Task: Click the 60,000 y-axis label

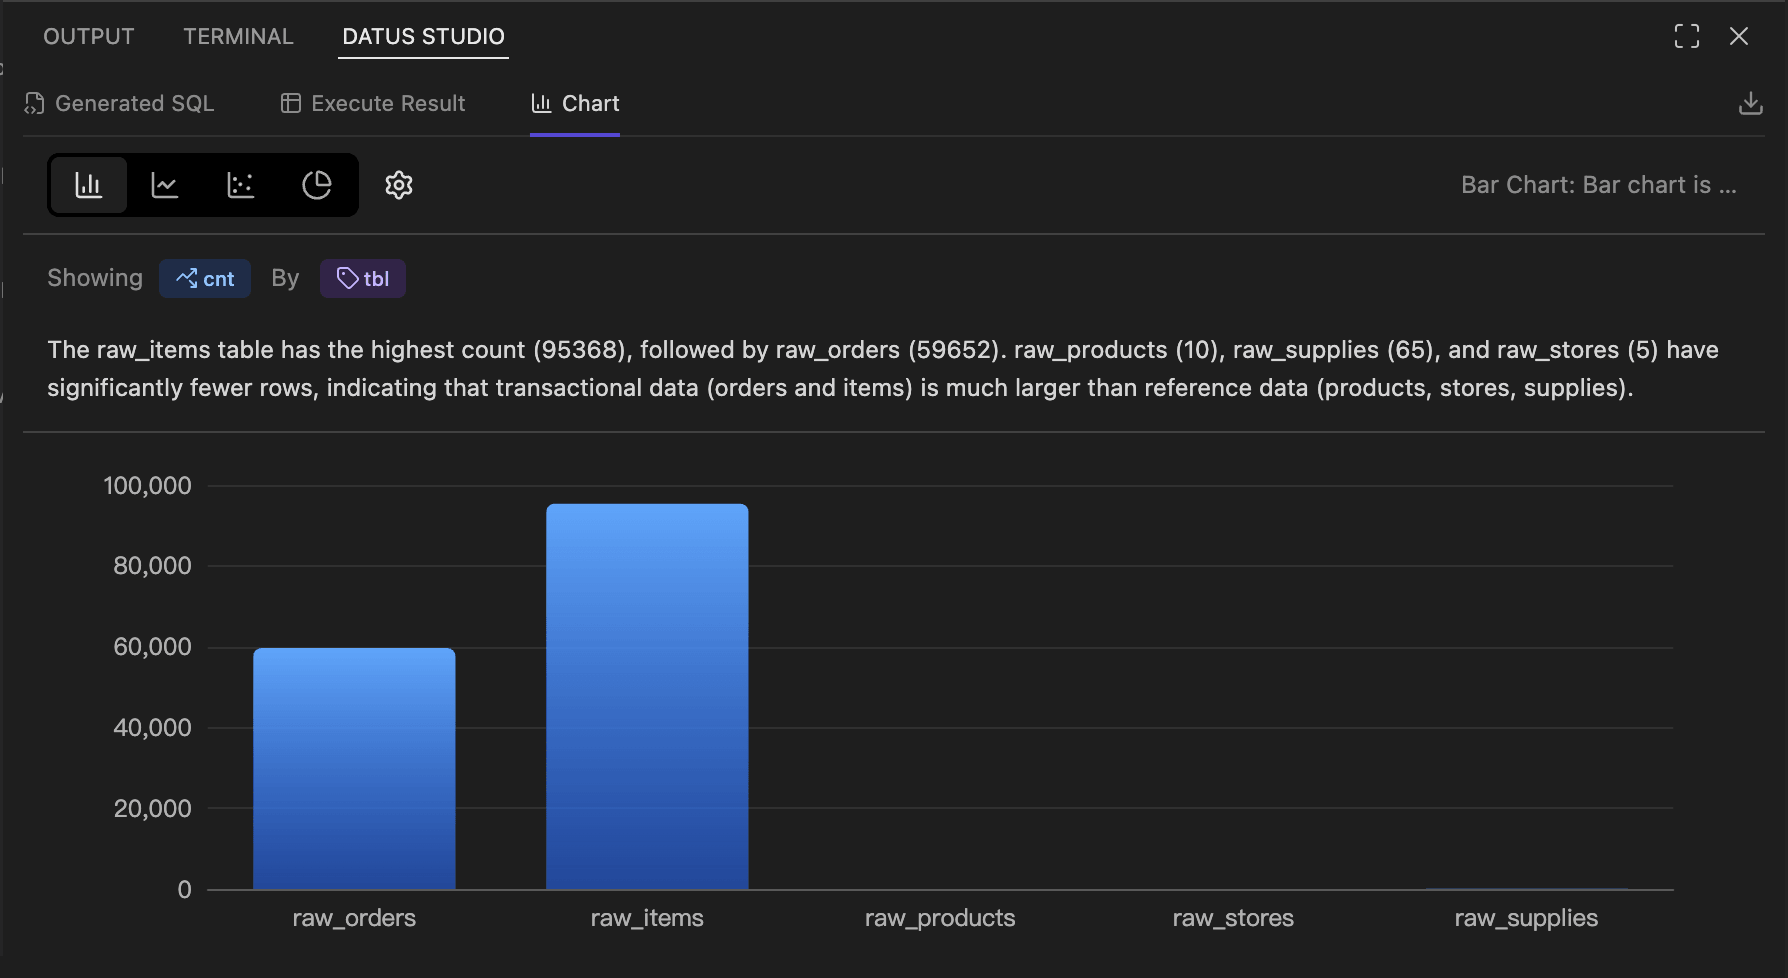Action: [152, 647]
